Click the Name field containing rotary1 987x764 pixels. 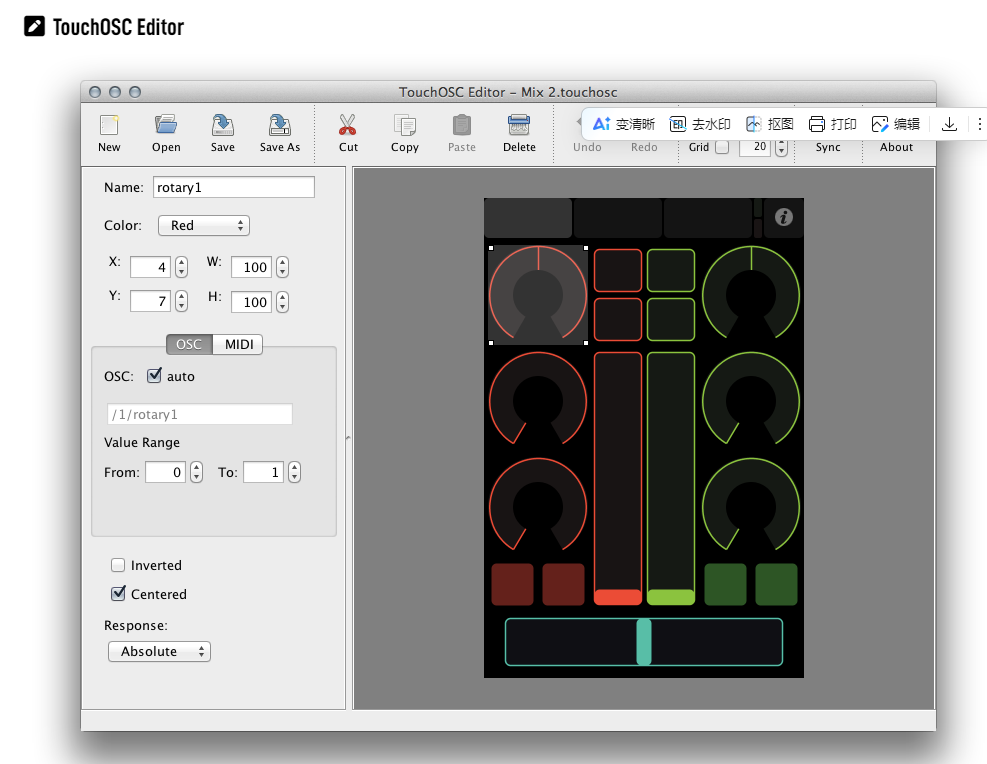coord(234,187)
